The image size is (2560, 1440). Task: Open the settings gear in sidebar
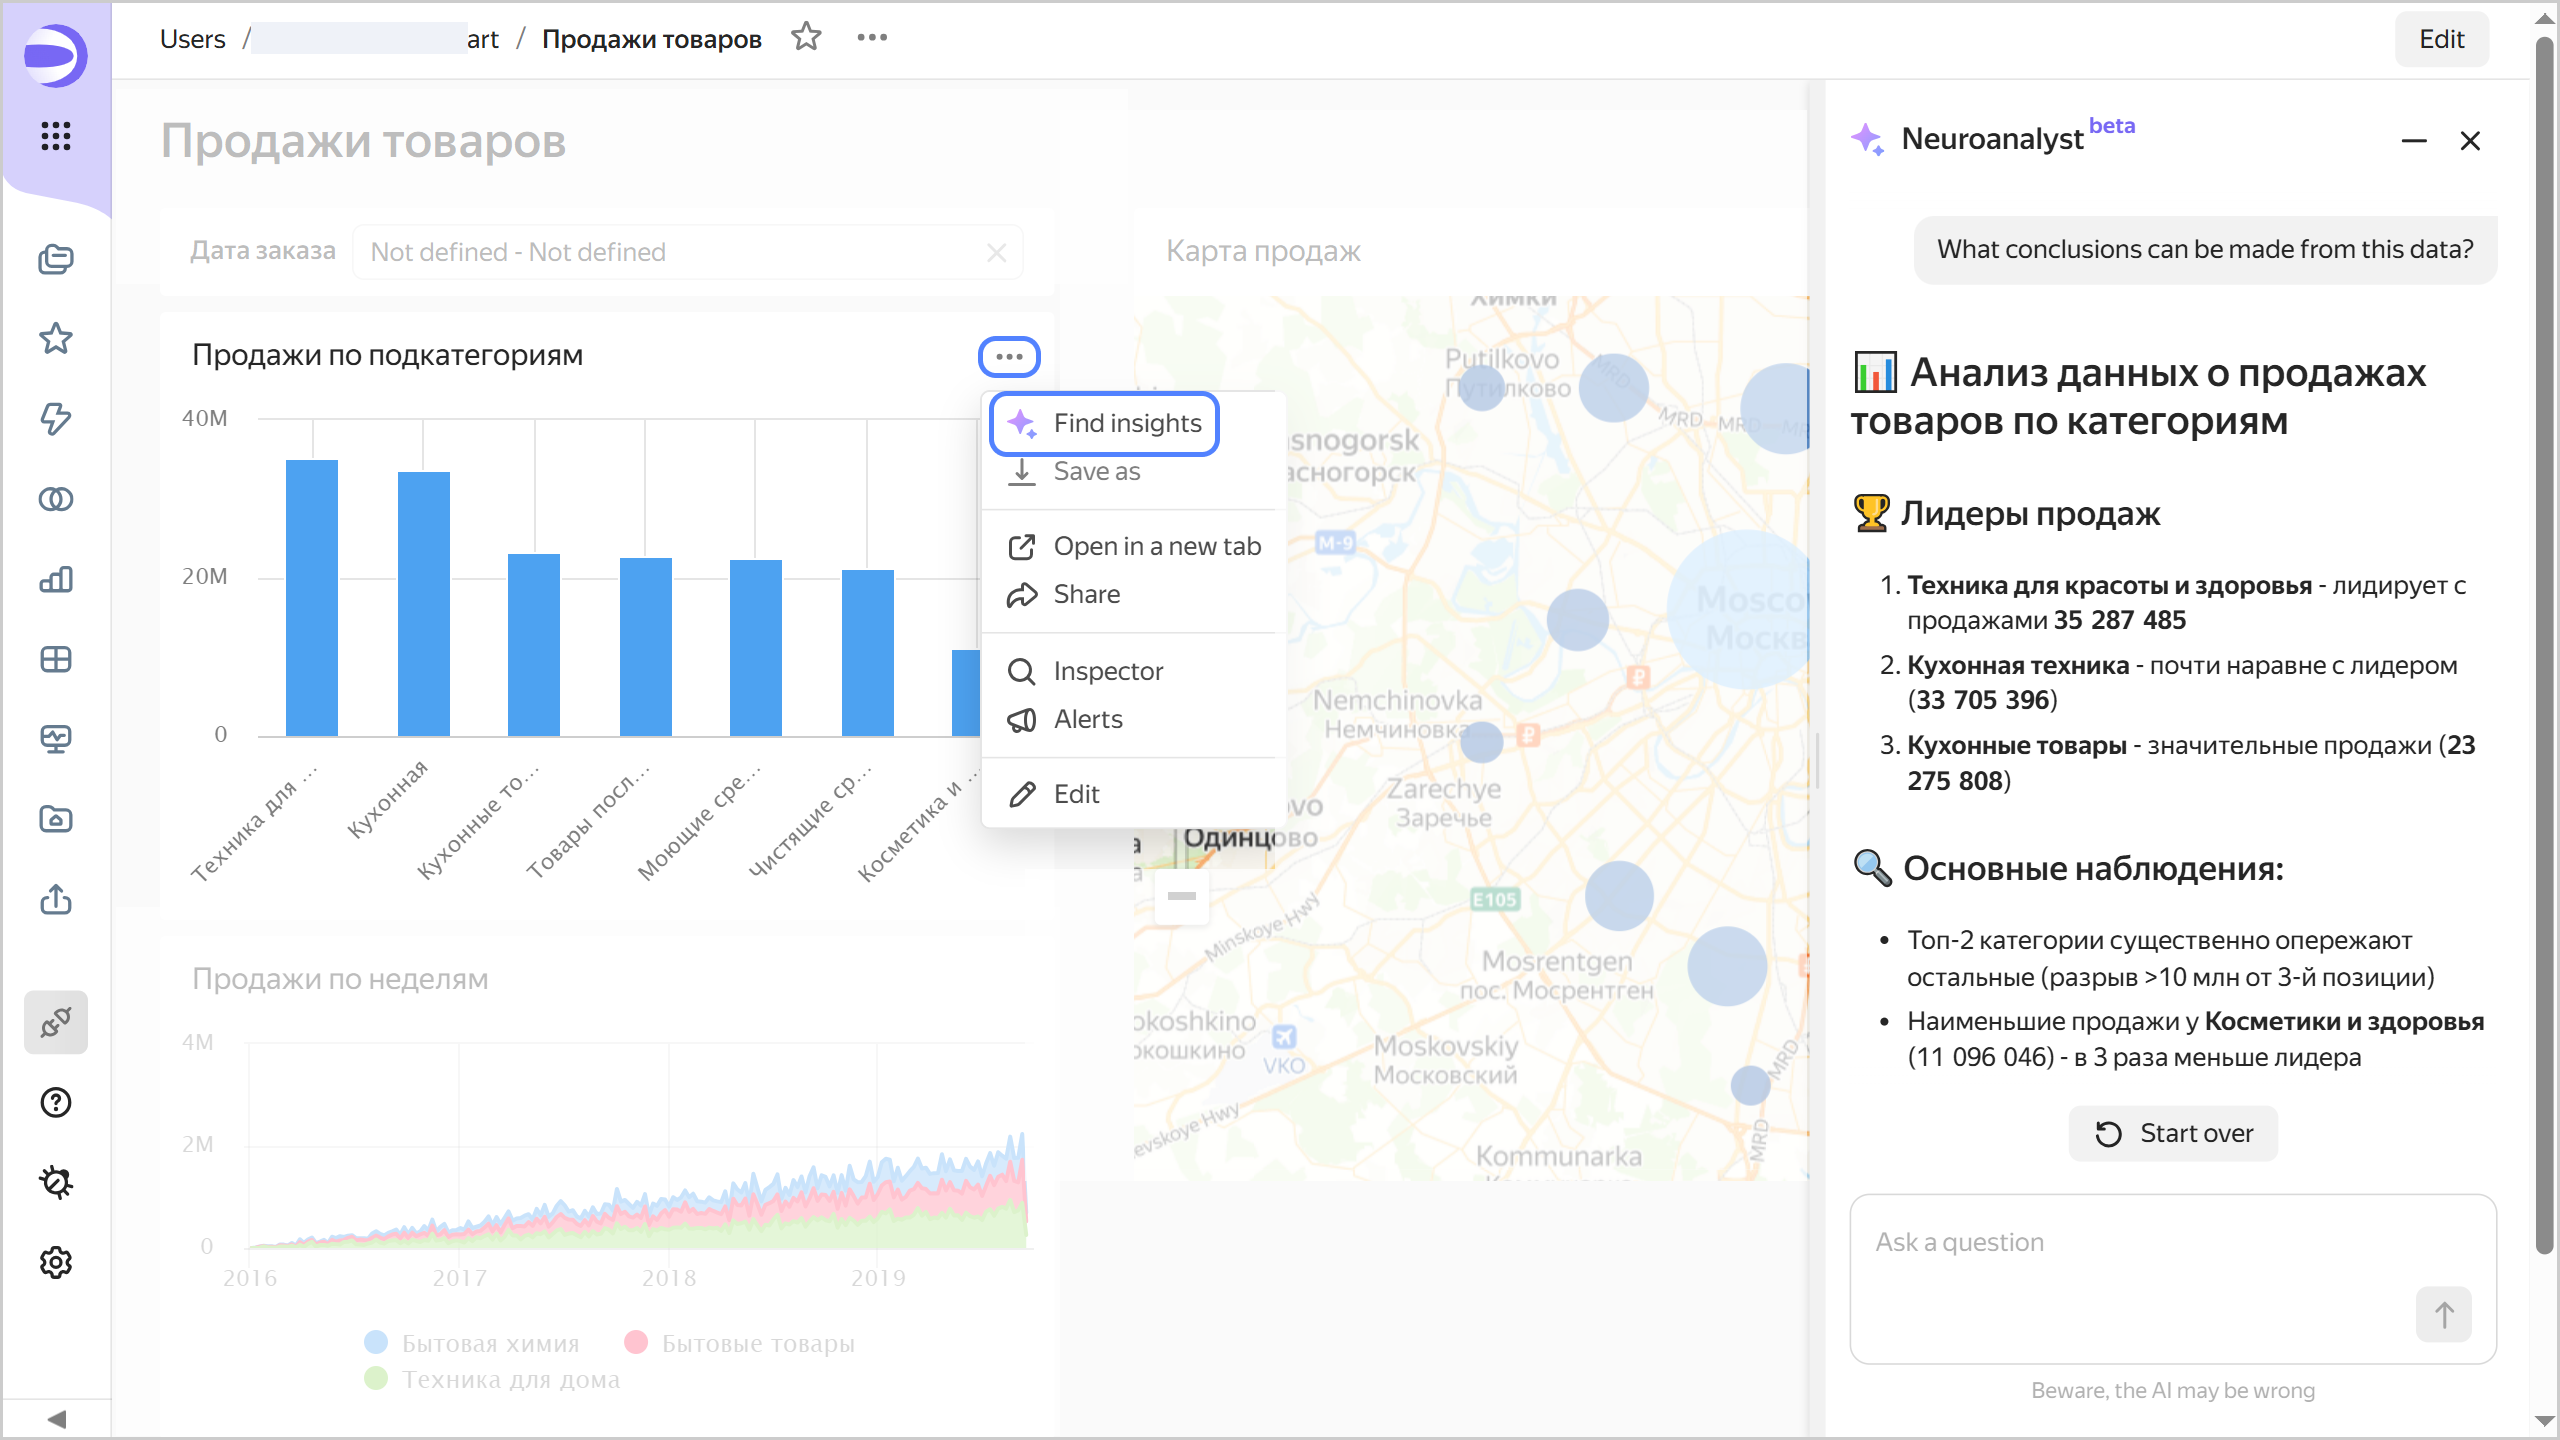pyautogui.click(x=56, y=1262)
